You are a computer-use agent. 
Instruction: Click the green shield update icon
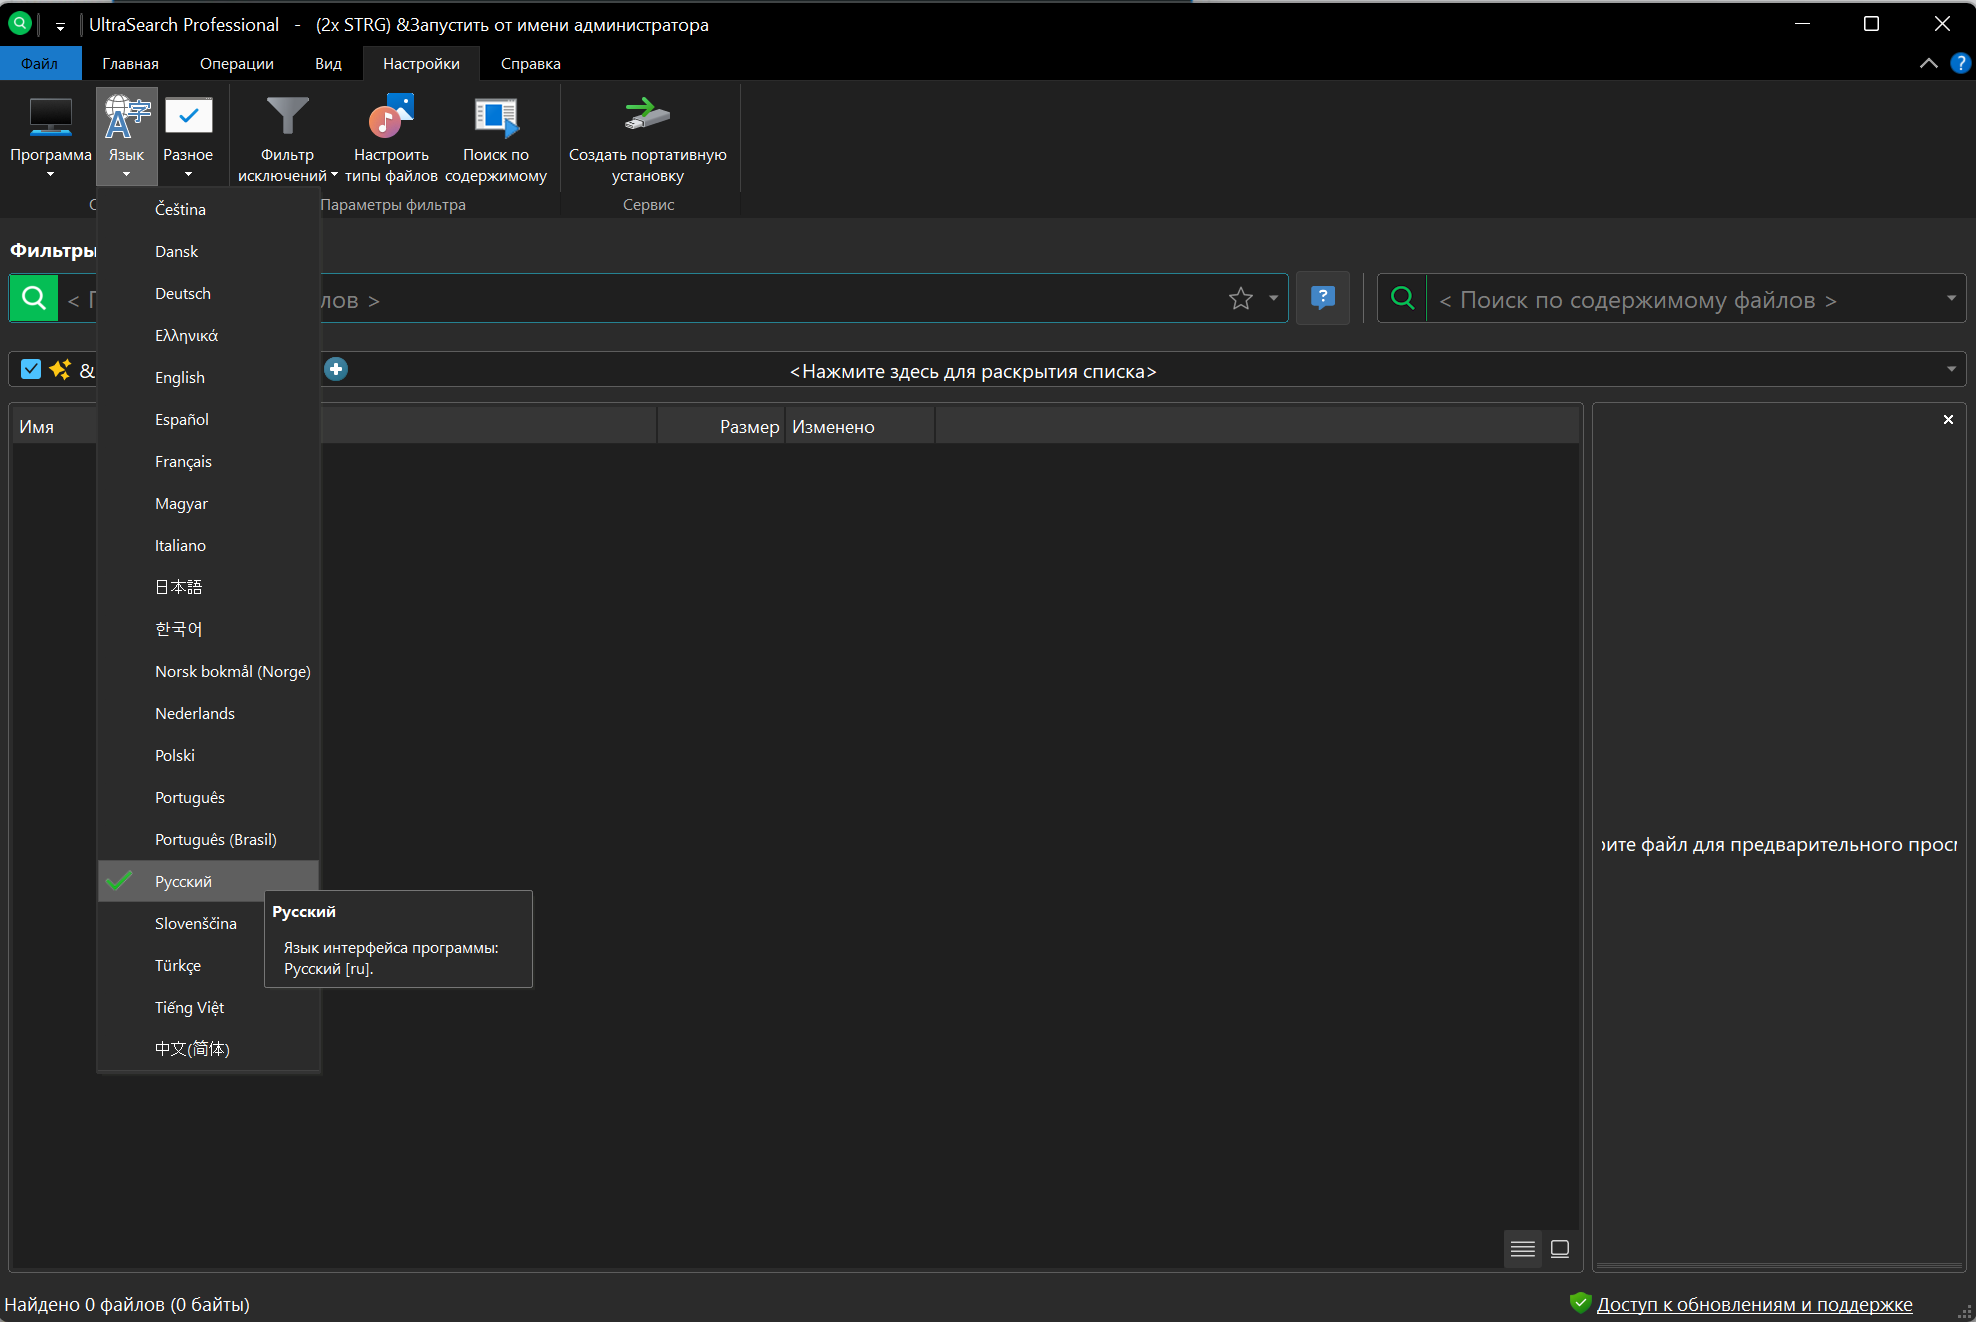[x=1580, y=1302]
